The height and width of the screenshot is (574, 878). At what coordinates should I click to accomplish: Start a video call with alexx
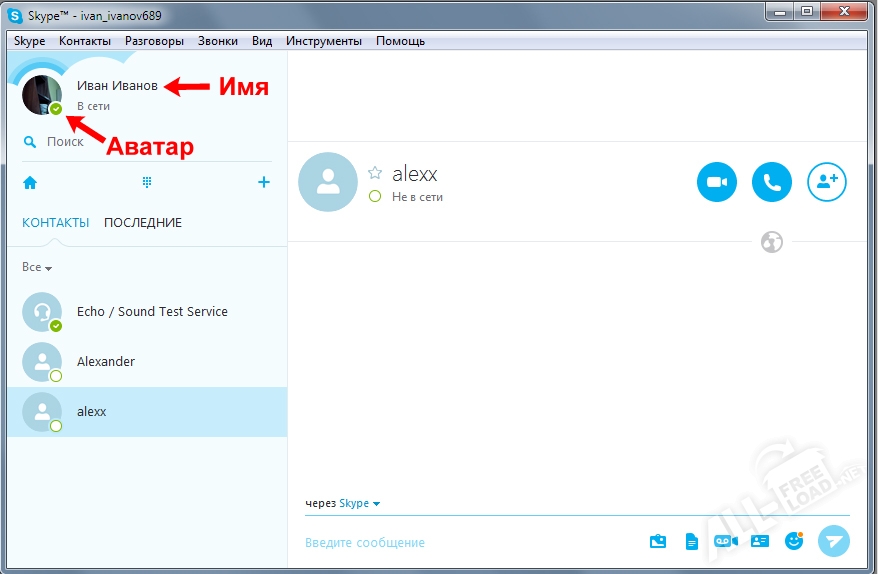pyautogui.click(x=716, y=182)
